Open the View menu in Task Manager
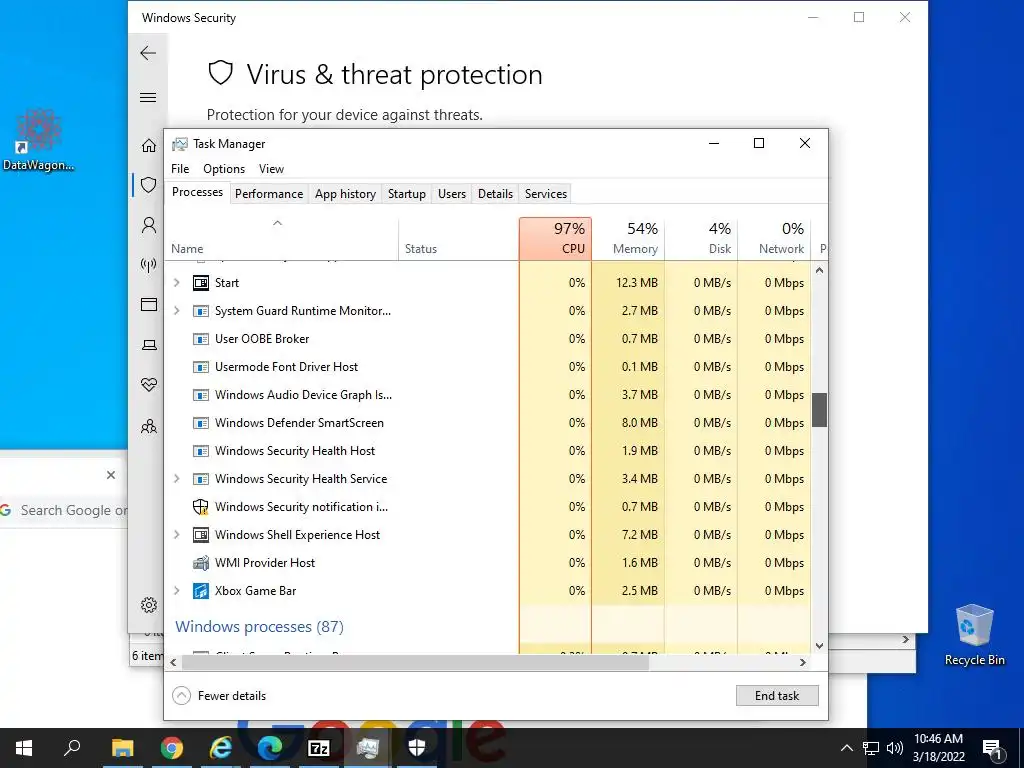The width and height of the screenshot is (1024, 768). coord(271,169)
